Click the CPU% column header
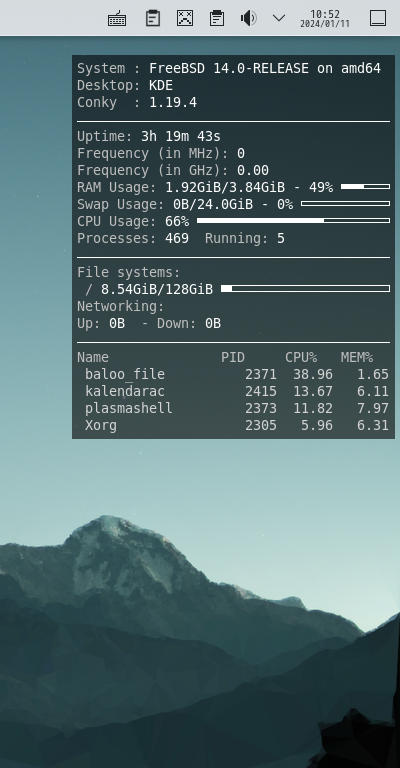 pos(301,358)
